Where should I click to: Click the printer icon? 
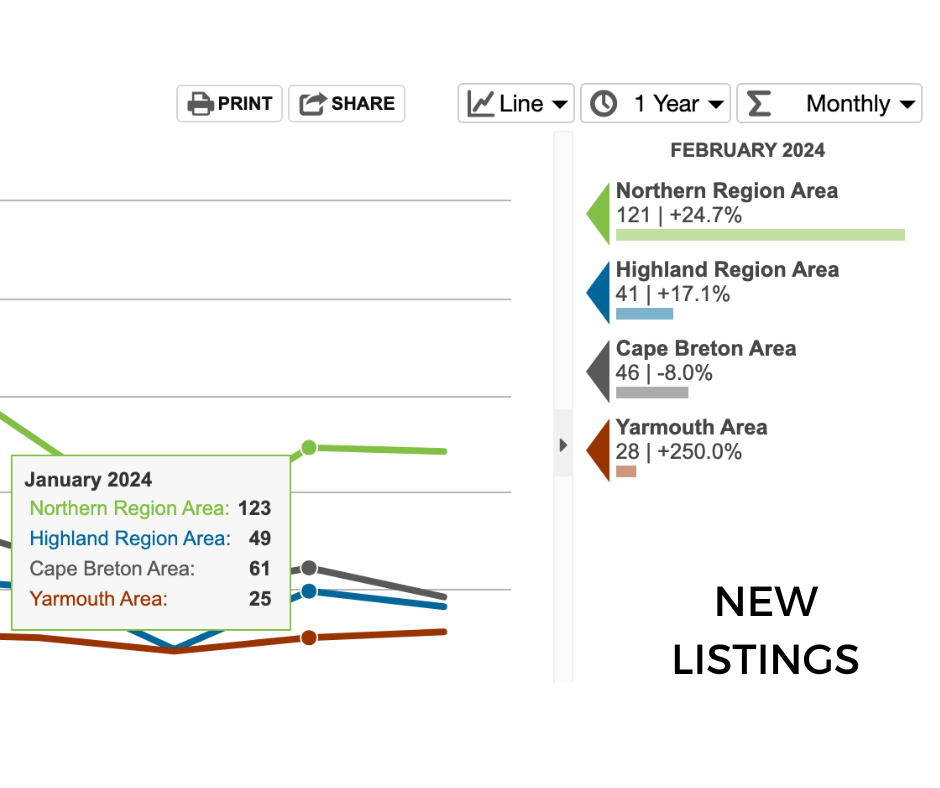pos(200,104)
